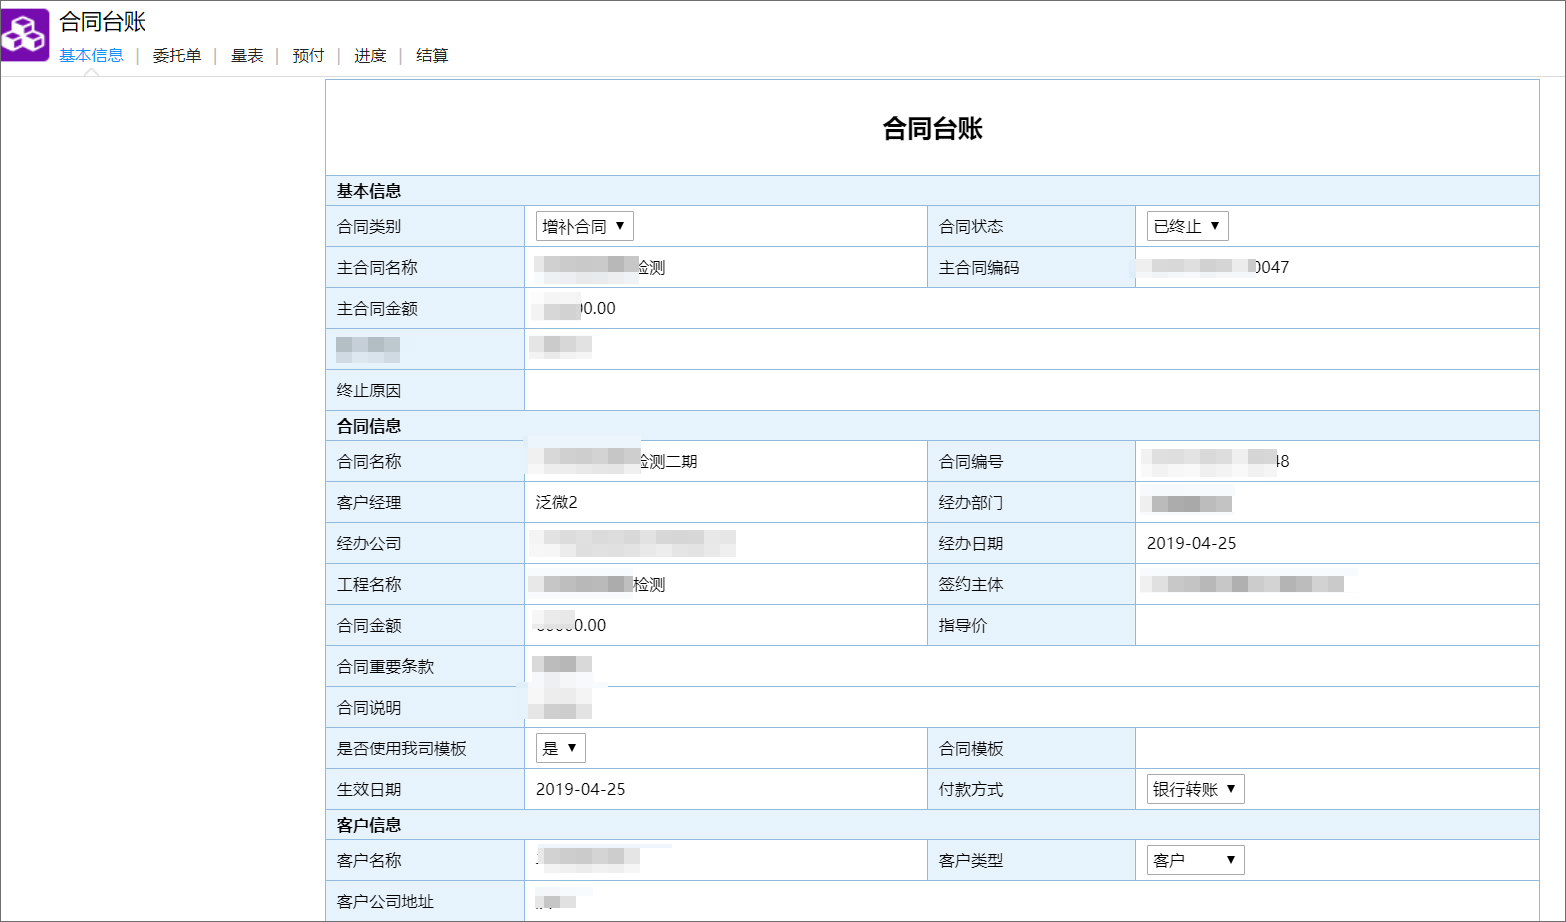Open the 合同状态 dropdown showing 已终止
1566x922 pixels.
point(1187,226)
